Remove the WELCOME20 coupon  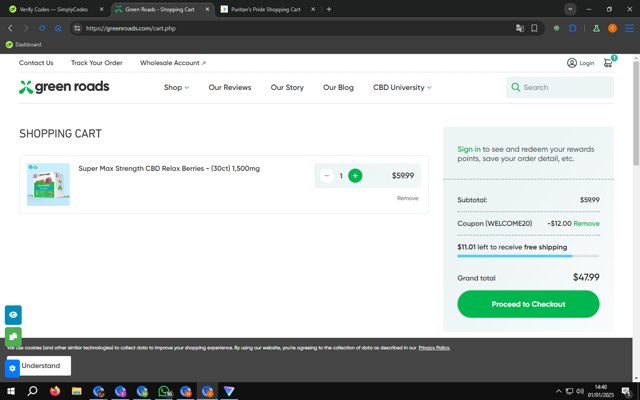[587, 223]
